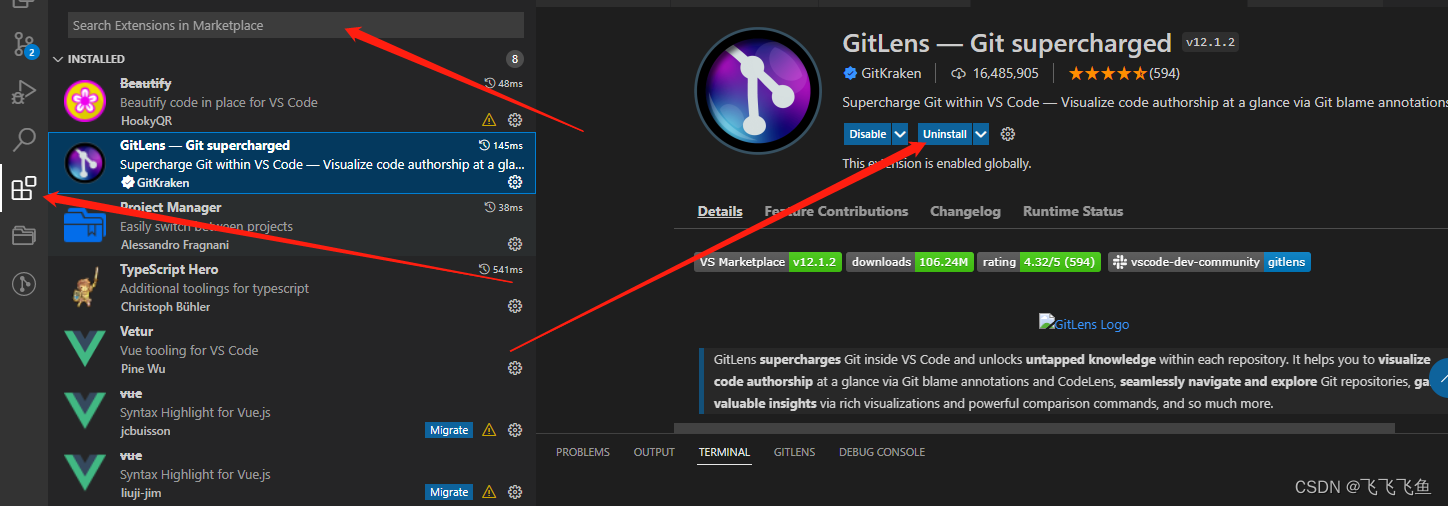Switch to the Feature Contributions tab

point(836,211)
